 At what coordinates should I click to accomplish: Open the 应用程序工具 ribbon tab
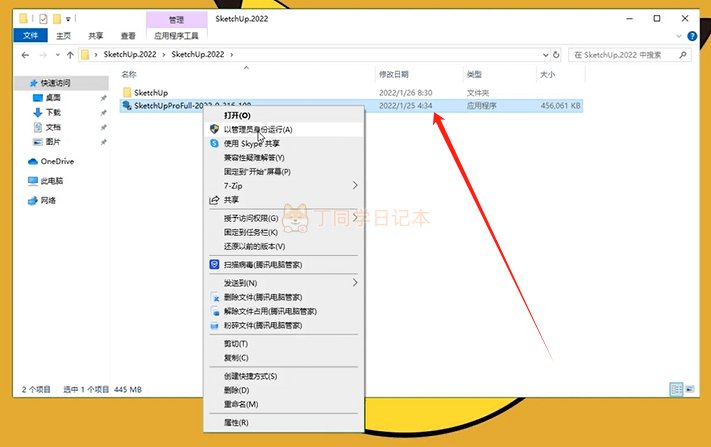tap(176, 35)
